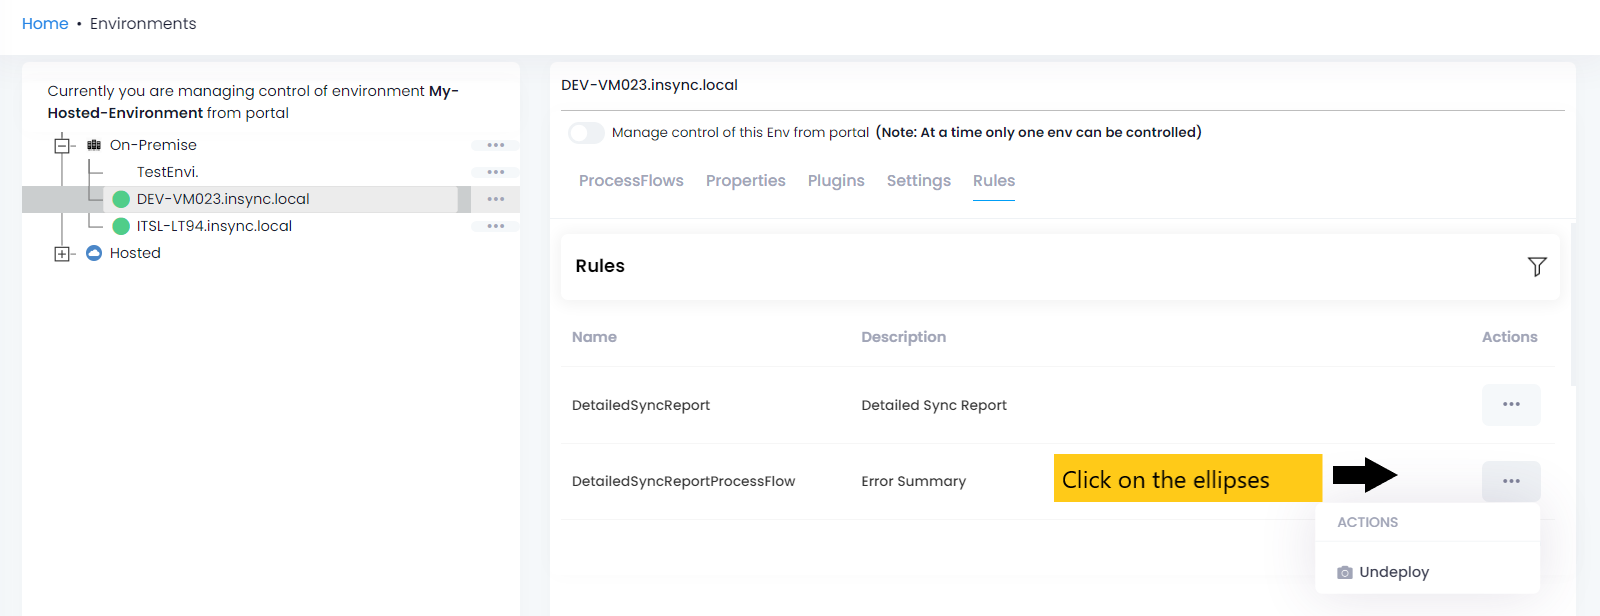1600x616 pixels.
Task: Click the Name column header
Action: [x=594, y=337]
